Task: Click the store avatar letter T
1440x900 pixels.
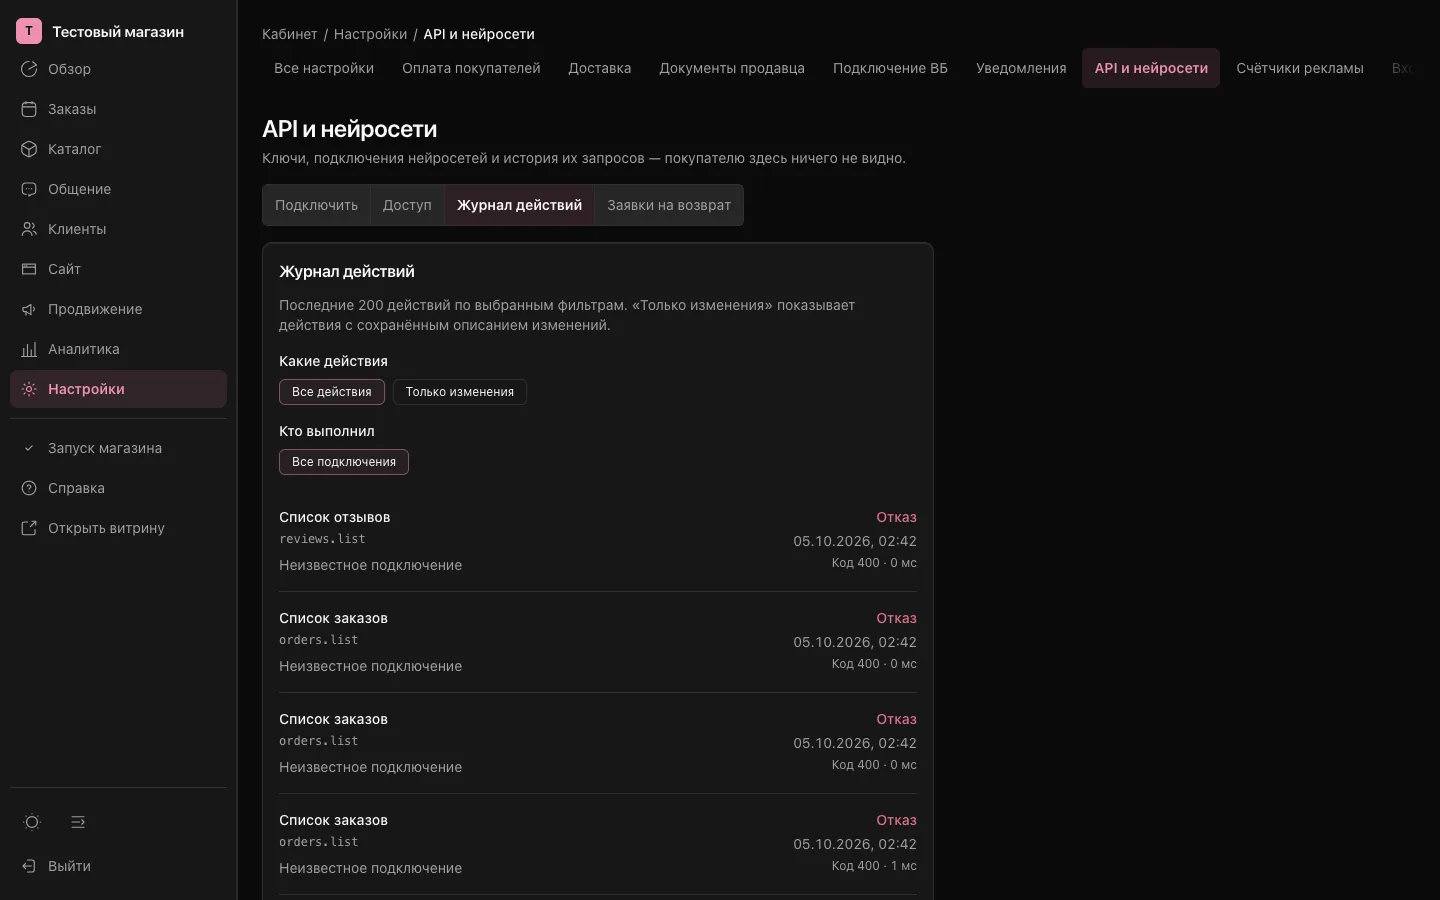Action: 29,31
